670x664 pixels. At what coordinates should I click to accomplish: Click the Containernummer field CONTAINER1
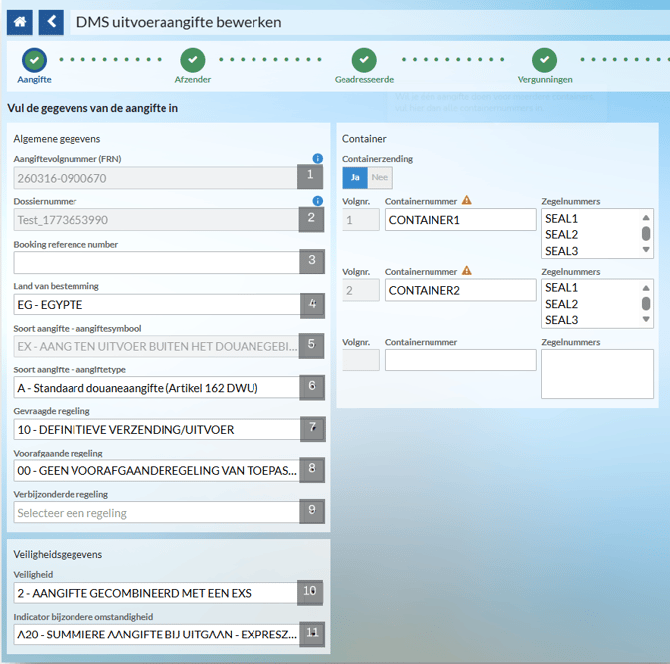(461, 220)
